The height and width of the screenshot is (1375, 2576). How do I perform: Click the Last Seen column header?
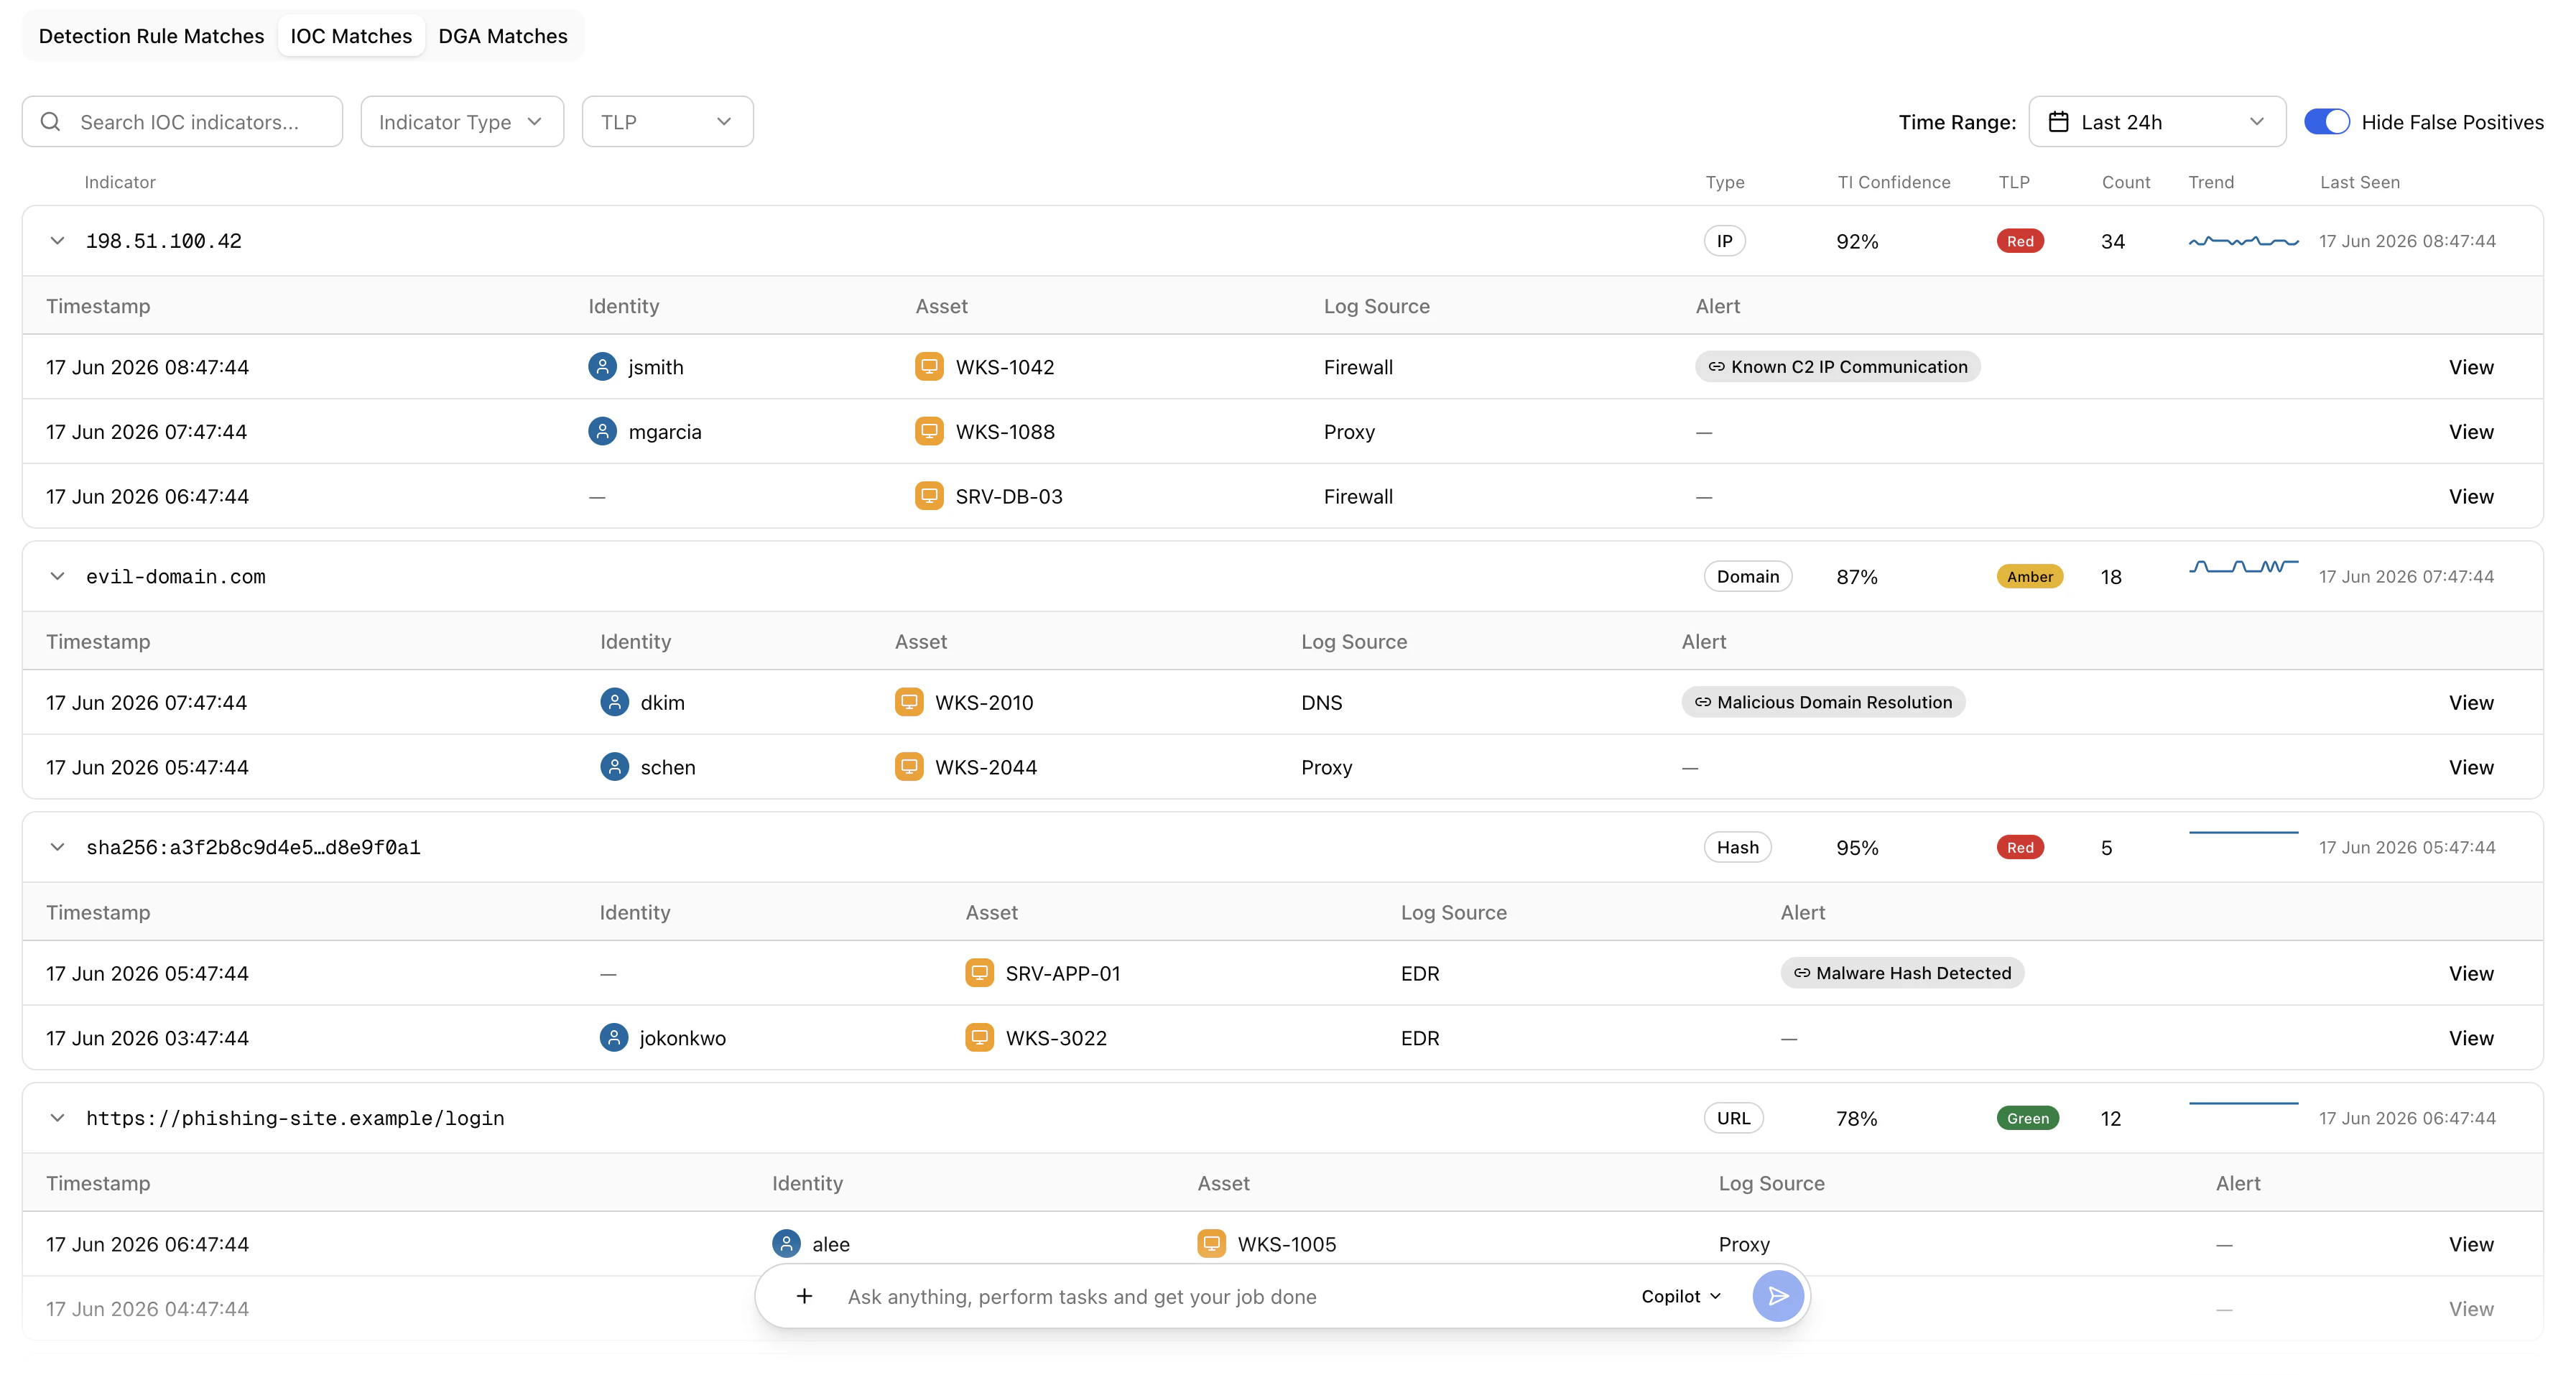pyautogui.click(x=2360, y=182)
